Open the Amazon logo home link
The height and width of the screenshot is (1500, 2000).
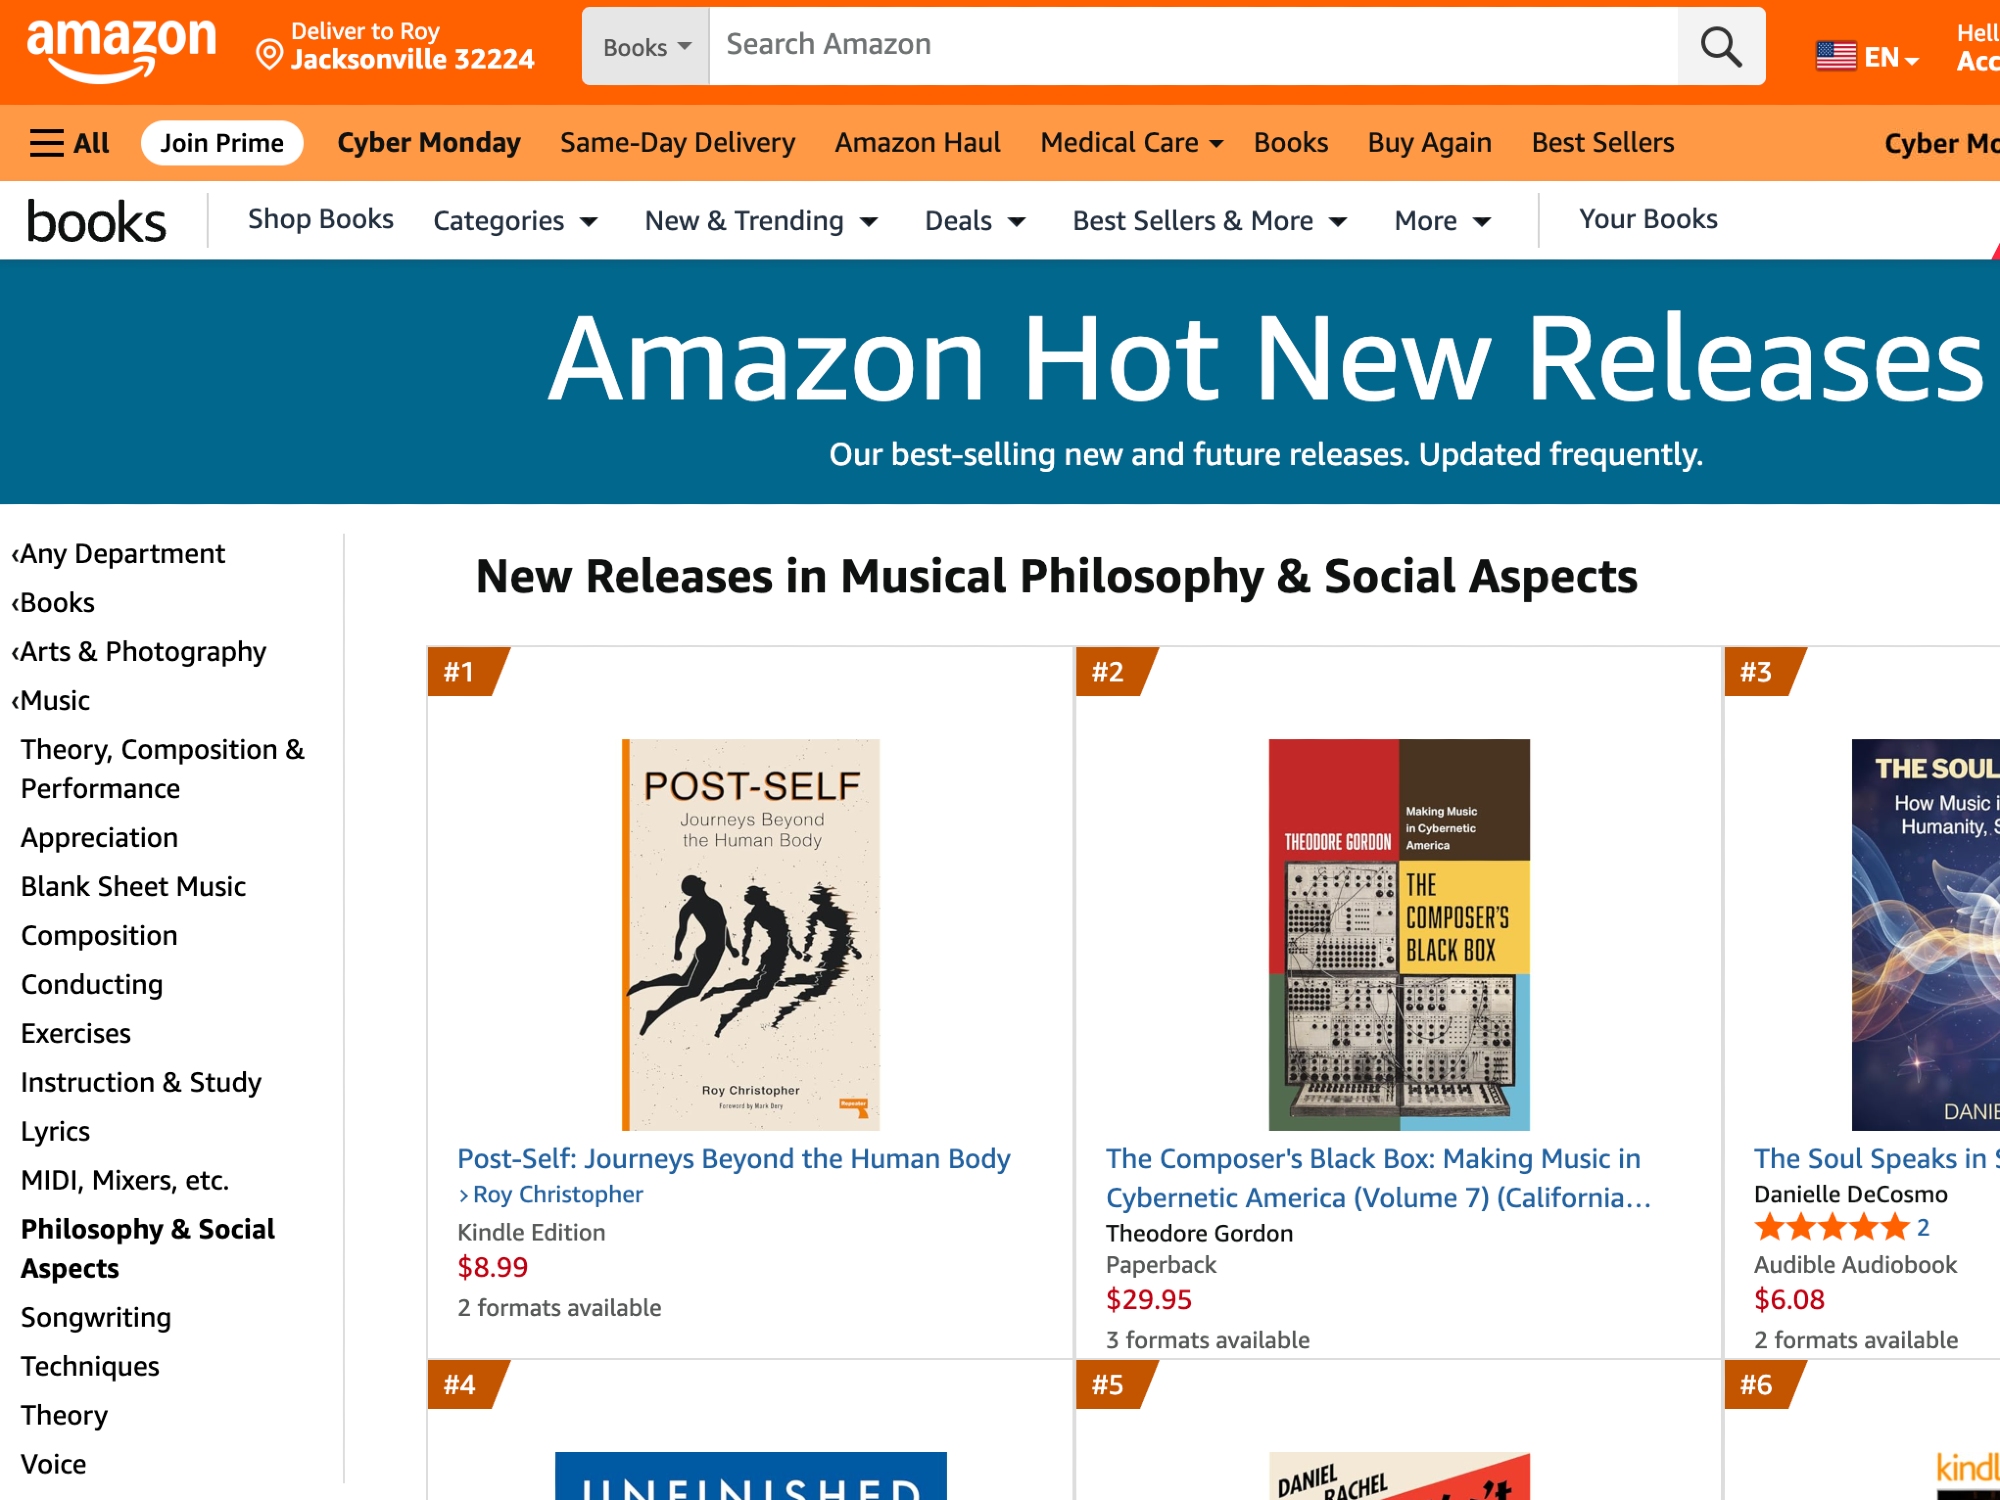(x=121, y=47)
